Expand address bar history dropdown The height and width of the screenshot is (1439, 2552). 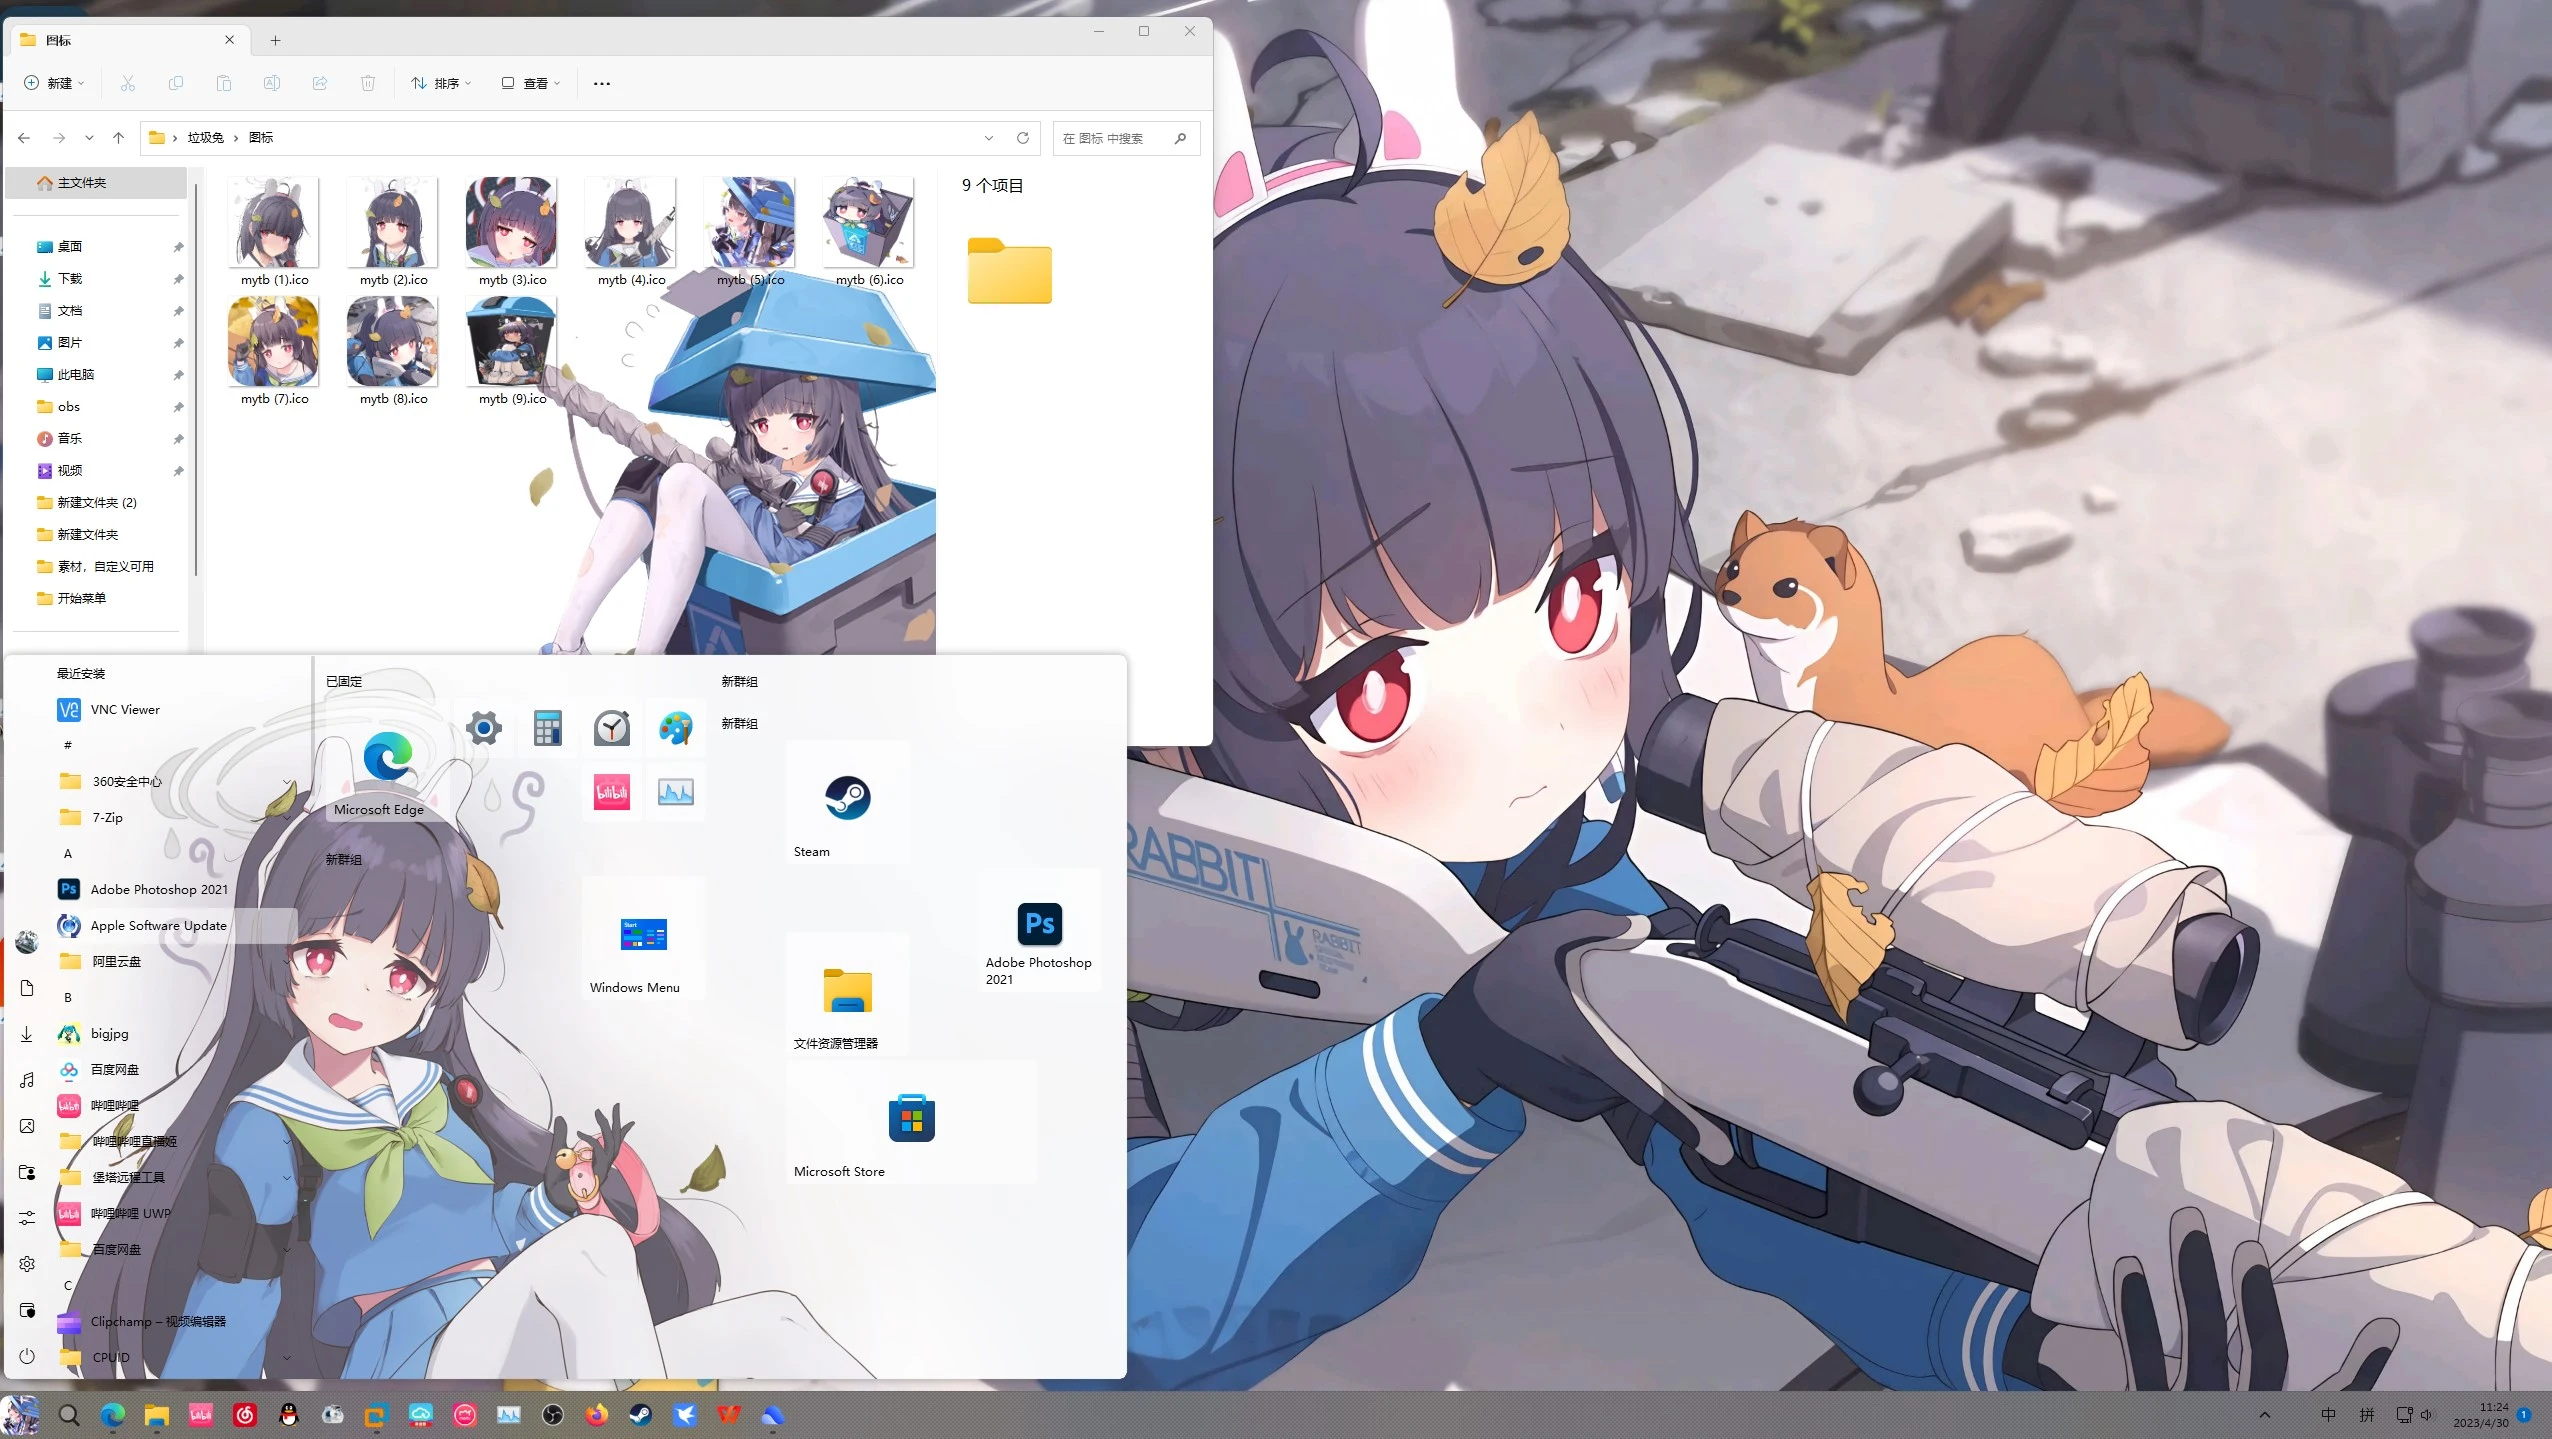pyautogui.click(x=989, y=138)
